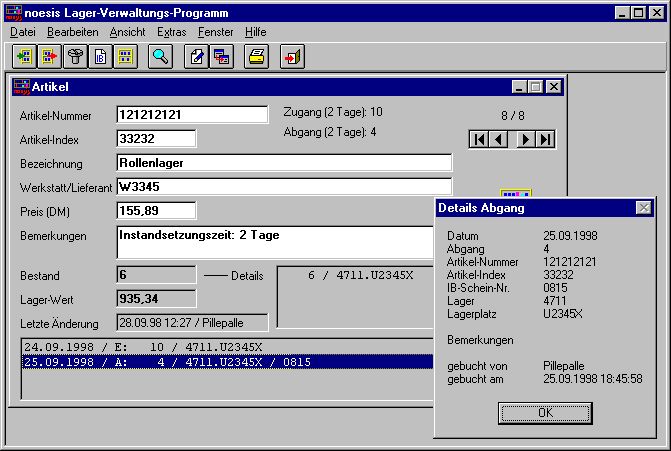Click the edit document pencil icon
The image size is (671, 451).
pos(196,56)
